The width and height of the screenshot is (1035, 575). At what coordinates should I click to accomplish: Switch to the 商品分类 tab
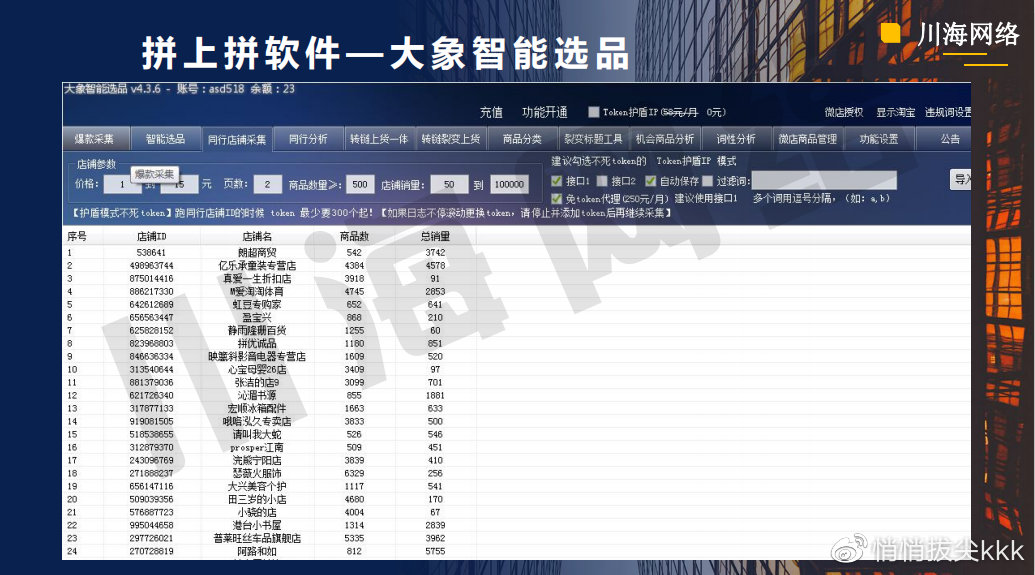point(521,139)
